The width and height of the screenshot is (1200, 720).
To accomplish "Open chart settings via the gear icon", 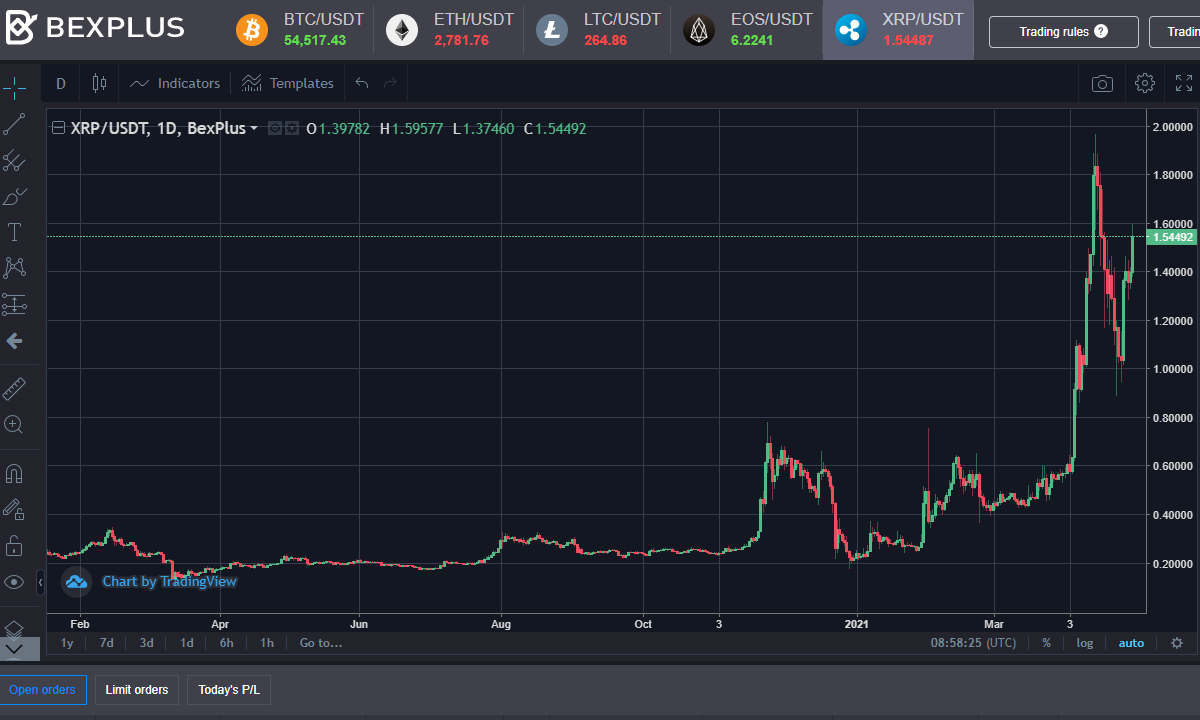I will [x=1144, y=83].
